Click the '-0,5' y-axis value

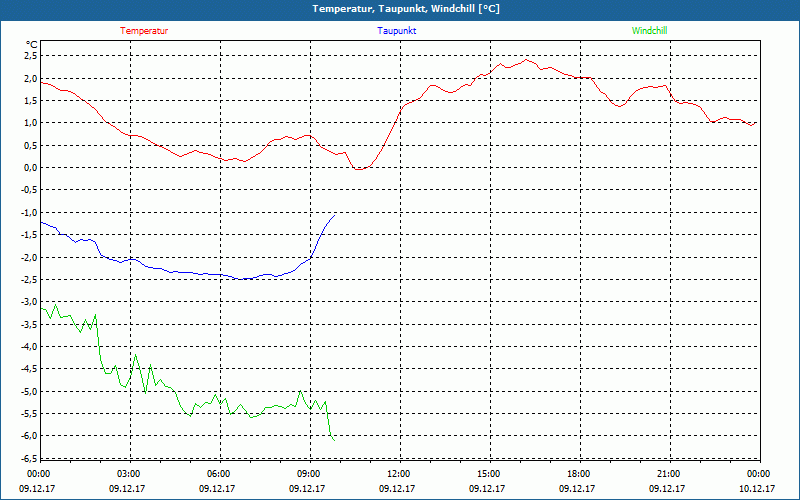(29, 190)
